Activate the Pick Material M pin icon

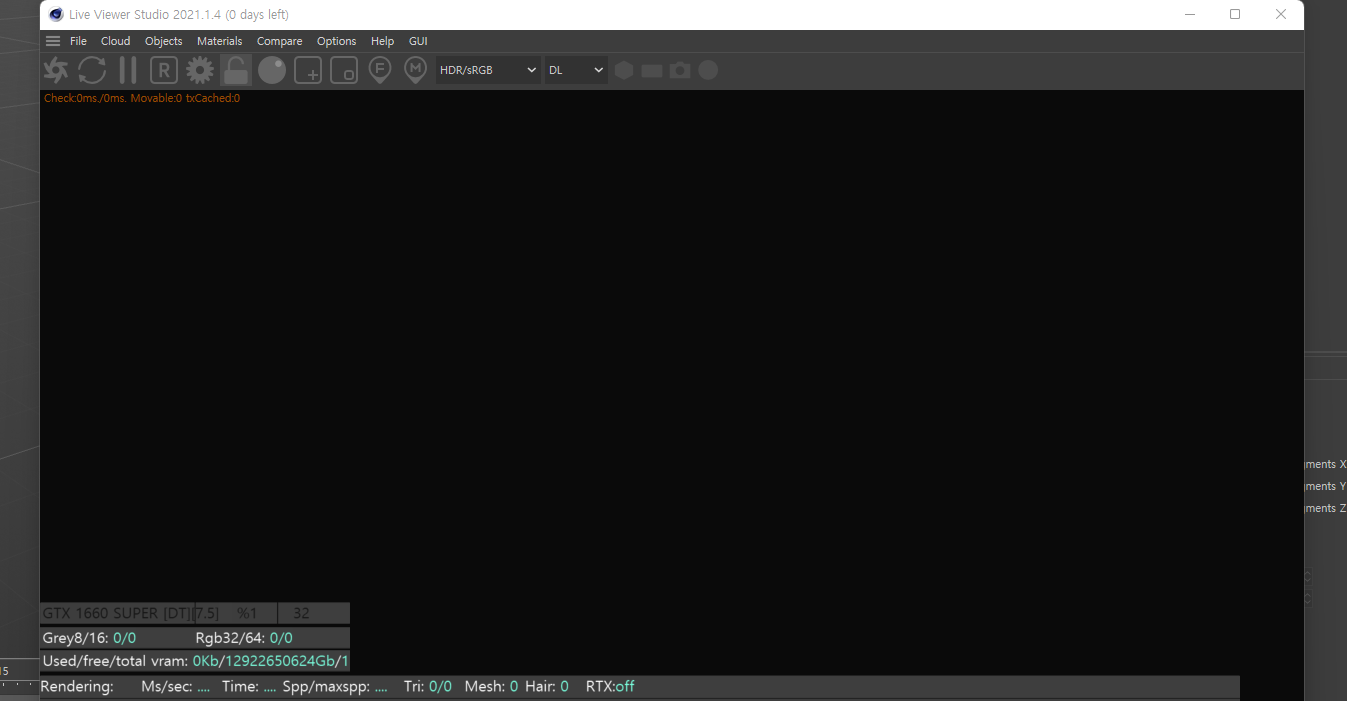click(416, 70)
